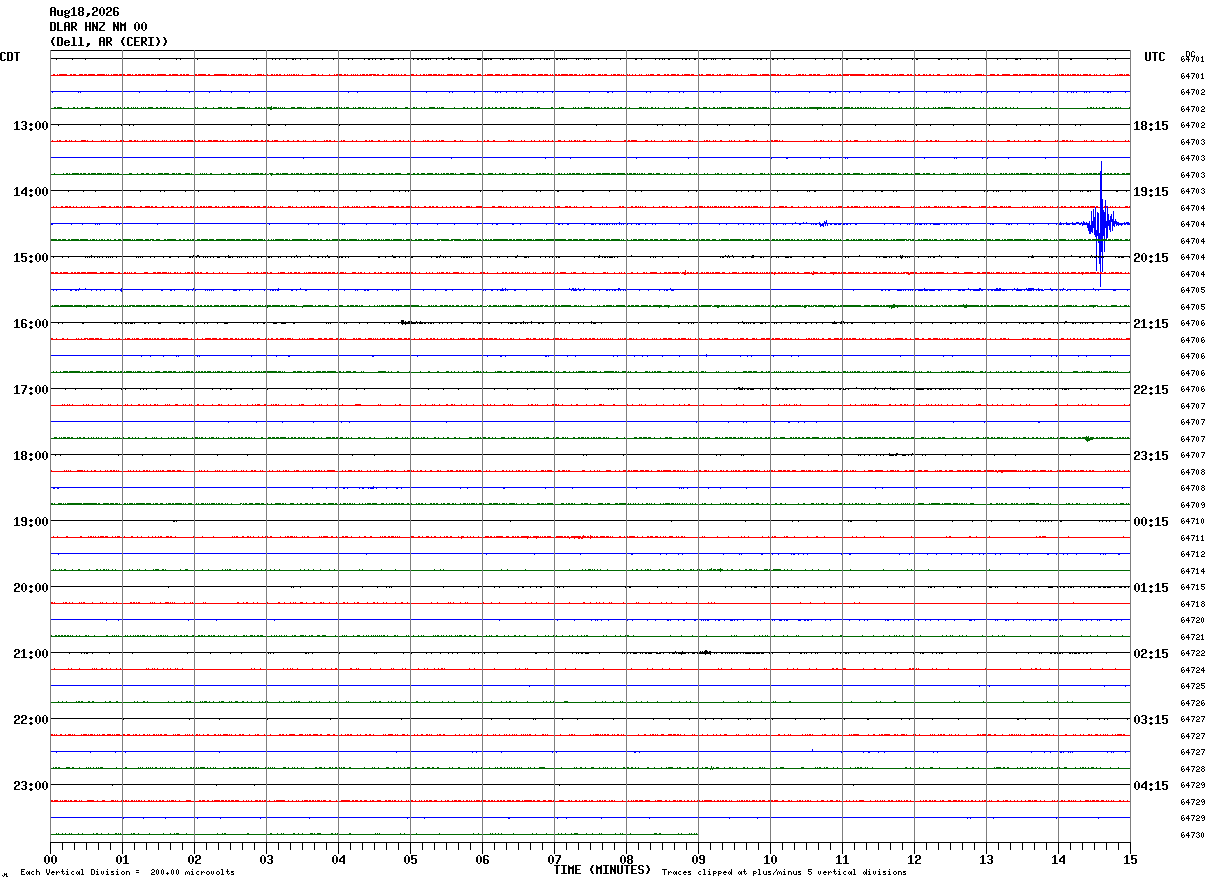Select the 13:00 CDT time label
The width and height of the screenshot is (1210, 886).
(x=30, y=126)
